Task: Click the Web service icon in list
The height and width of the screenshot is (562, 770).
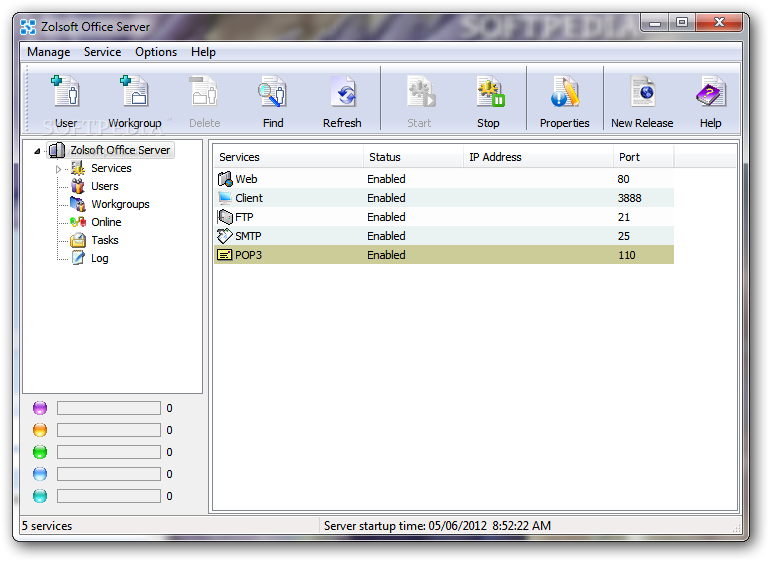Action: click(225, 179)
